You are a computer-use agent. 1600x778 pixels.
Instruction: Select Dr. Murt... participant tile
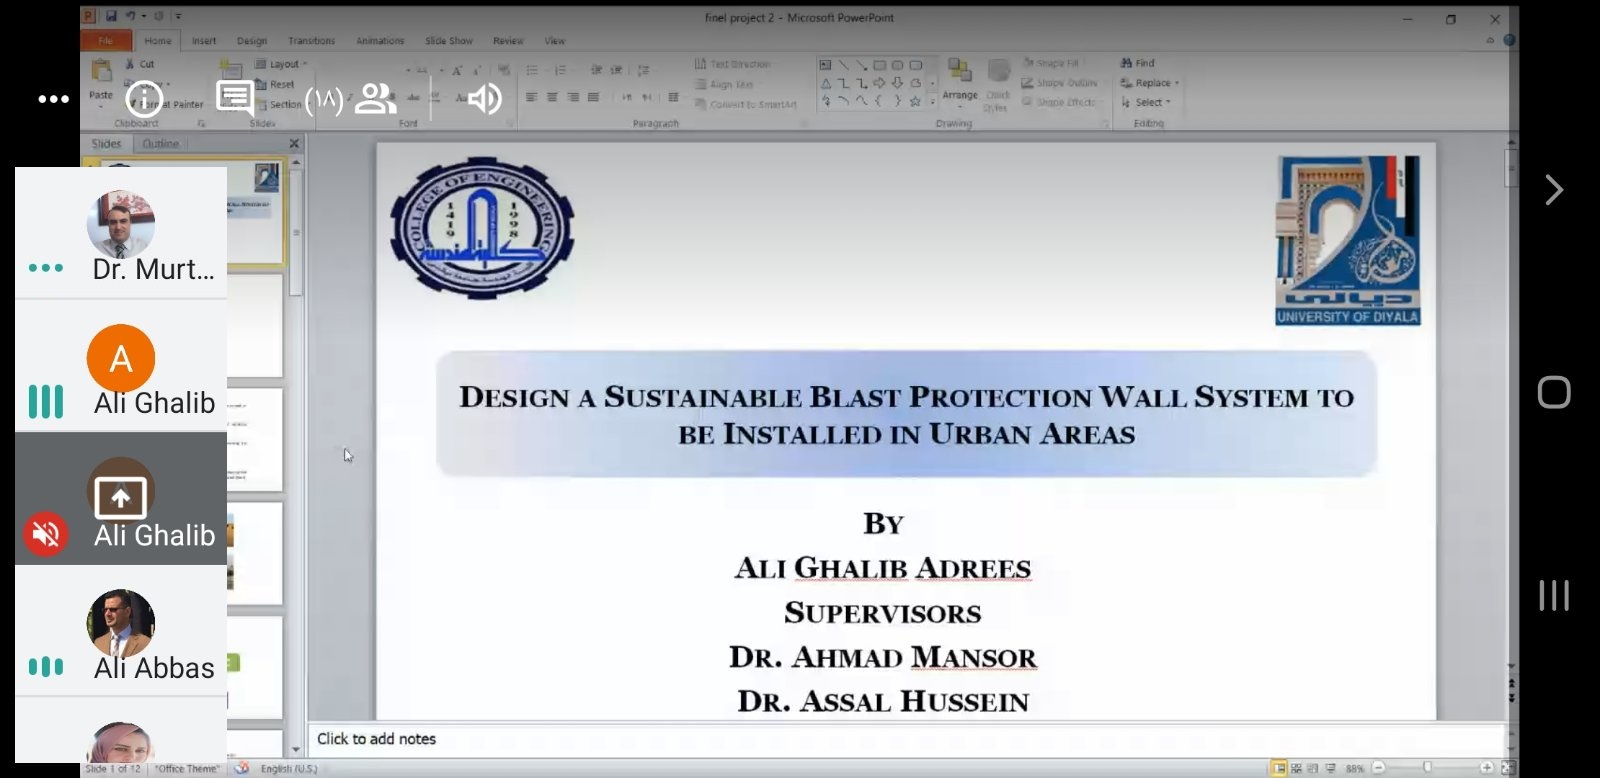[x=121, y=233]
